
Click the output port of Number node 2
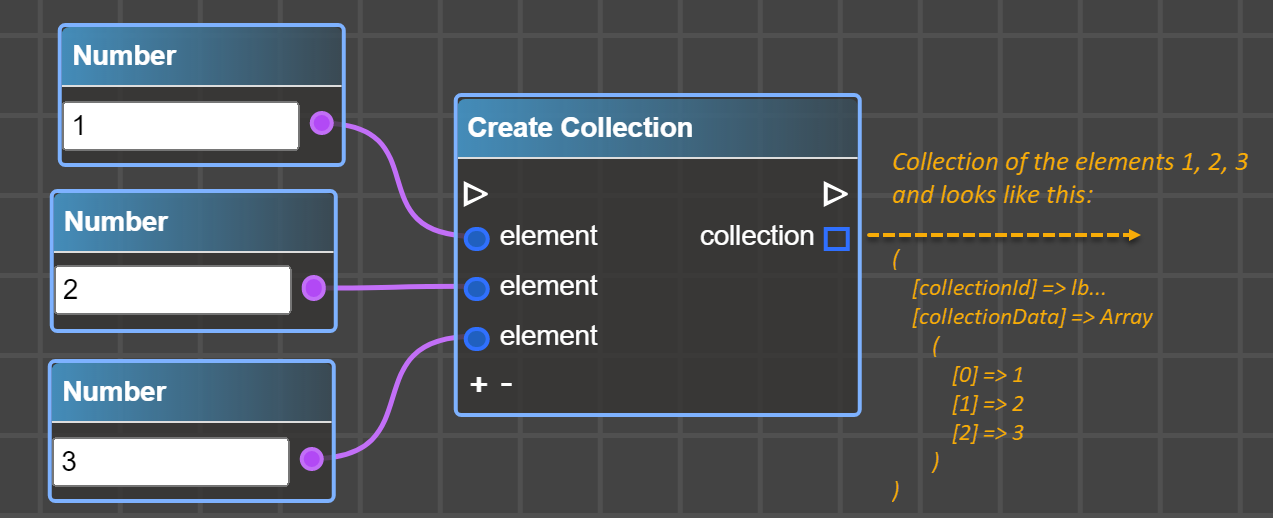[313, 289]
